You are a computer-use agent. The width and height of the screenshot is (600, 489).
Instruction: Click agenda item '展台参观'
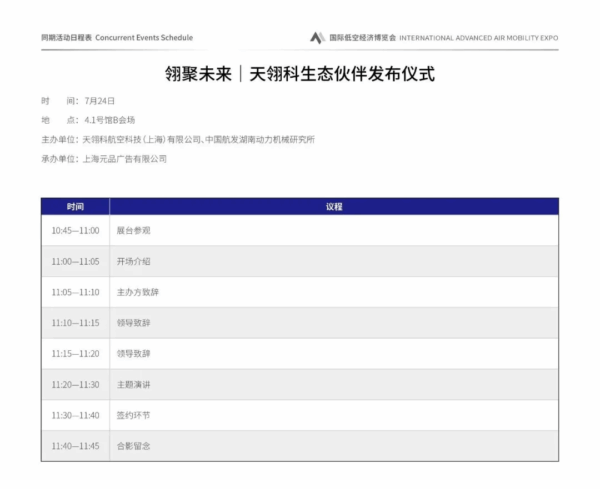(134, 230)
